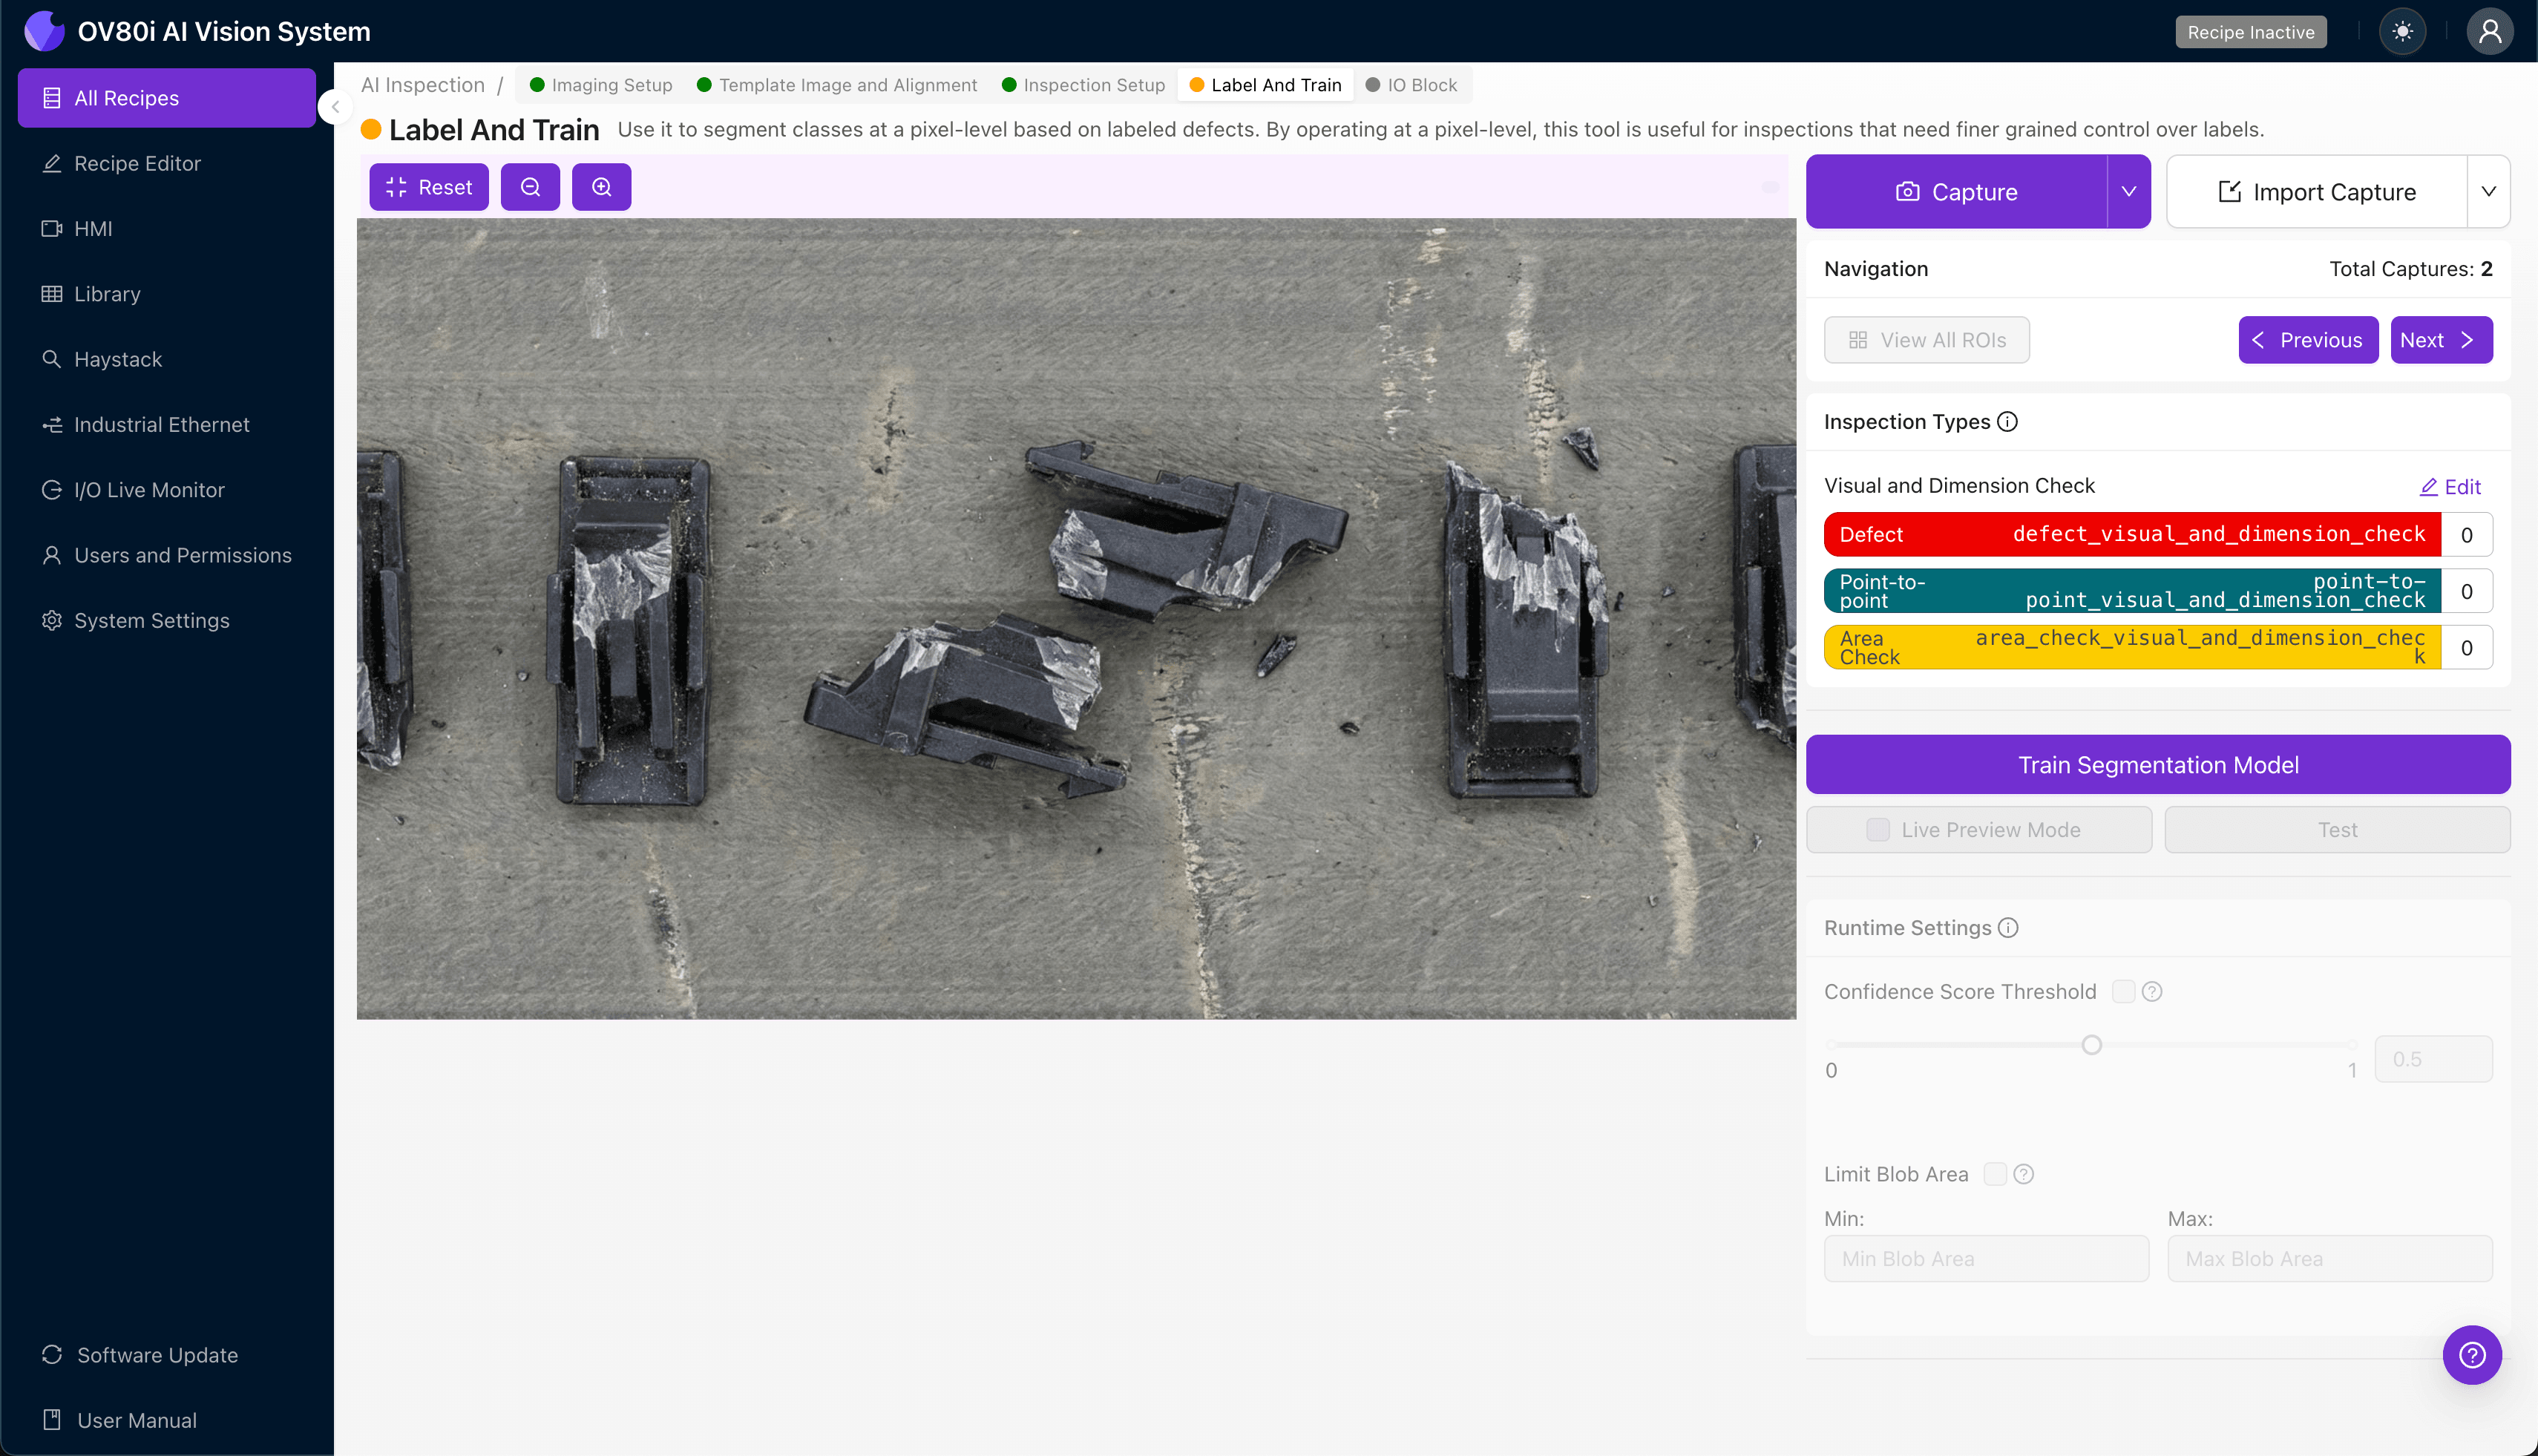Collapse the sidebar with the arrow icon

pyautogui.click(x=336, y=107)
